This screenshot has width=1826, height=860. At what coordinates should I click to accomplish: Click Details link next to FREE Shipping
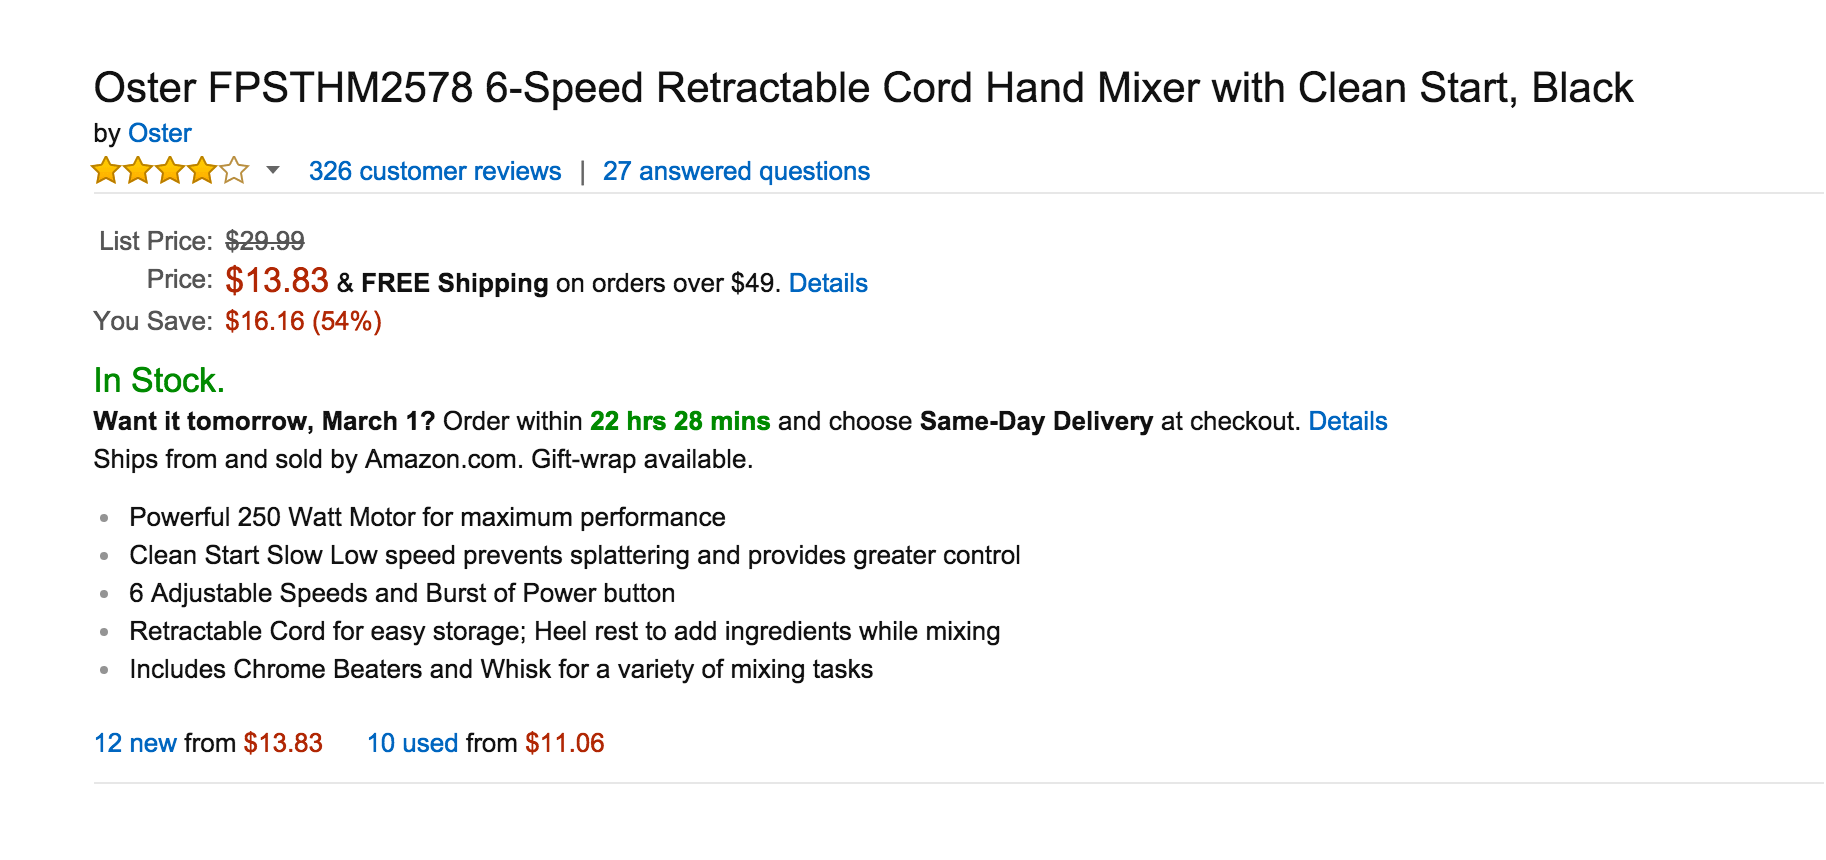point(828,283)
